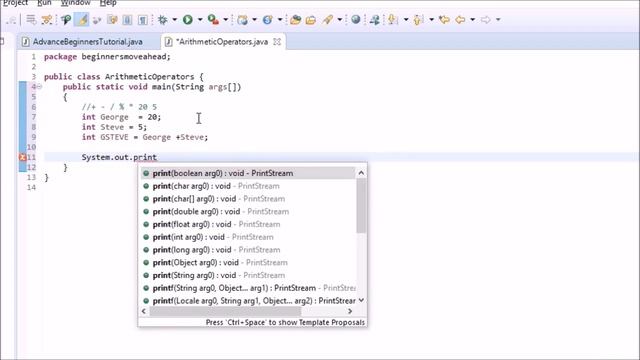This screenshot has width=640, height=360.
Task: Choose print(float arg0) proposal
Action: [248, 224]
